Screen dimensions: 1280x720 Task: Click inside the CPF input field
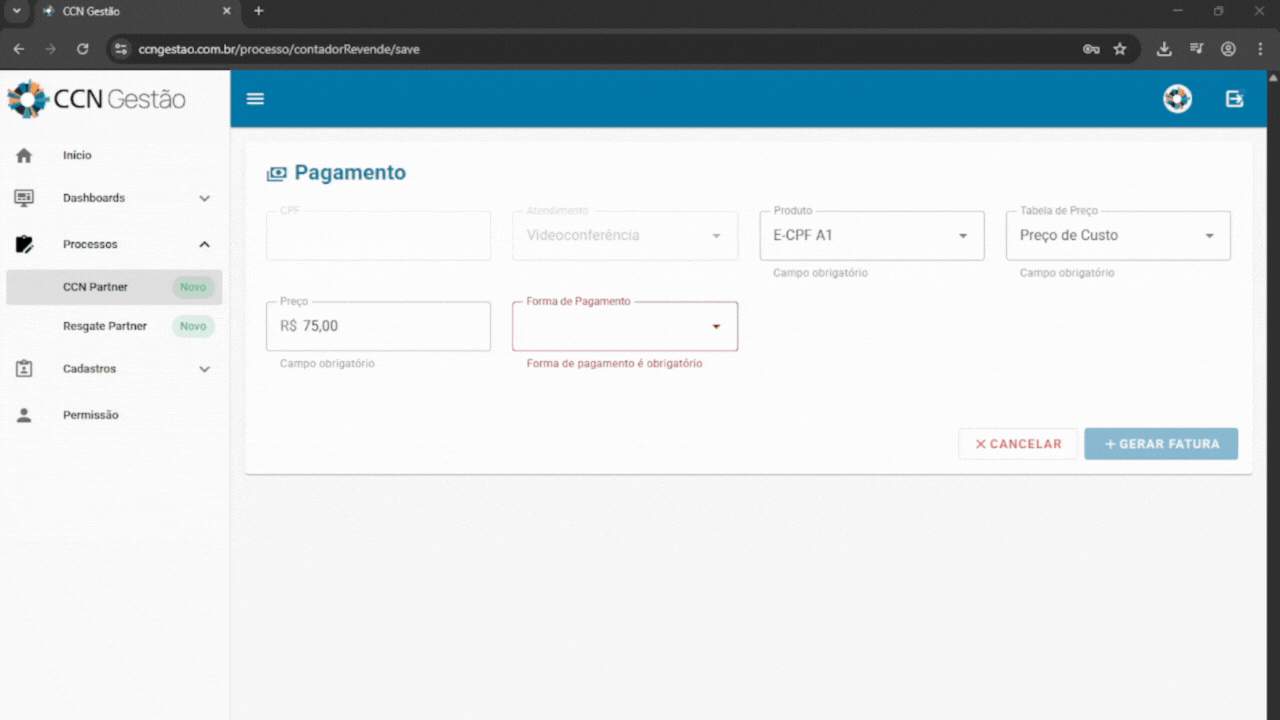pos(377,235)
